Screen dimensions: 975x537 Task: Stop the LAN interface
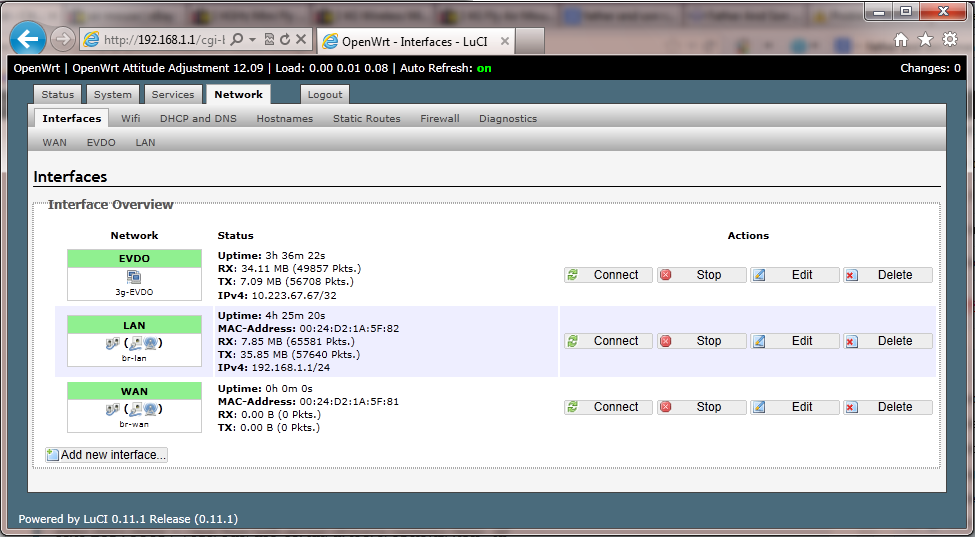701,341
